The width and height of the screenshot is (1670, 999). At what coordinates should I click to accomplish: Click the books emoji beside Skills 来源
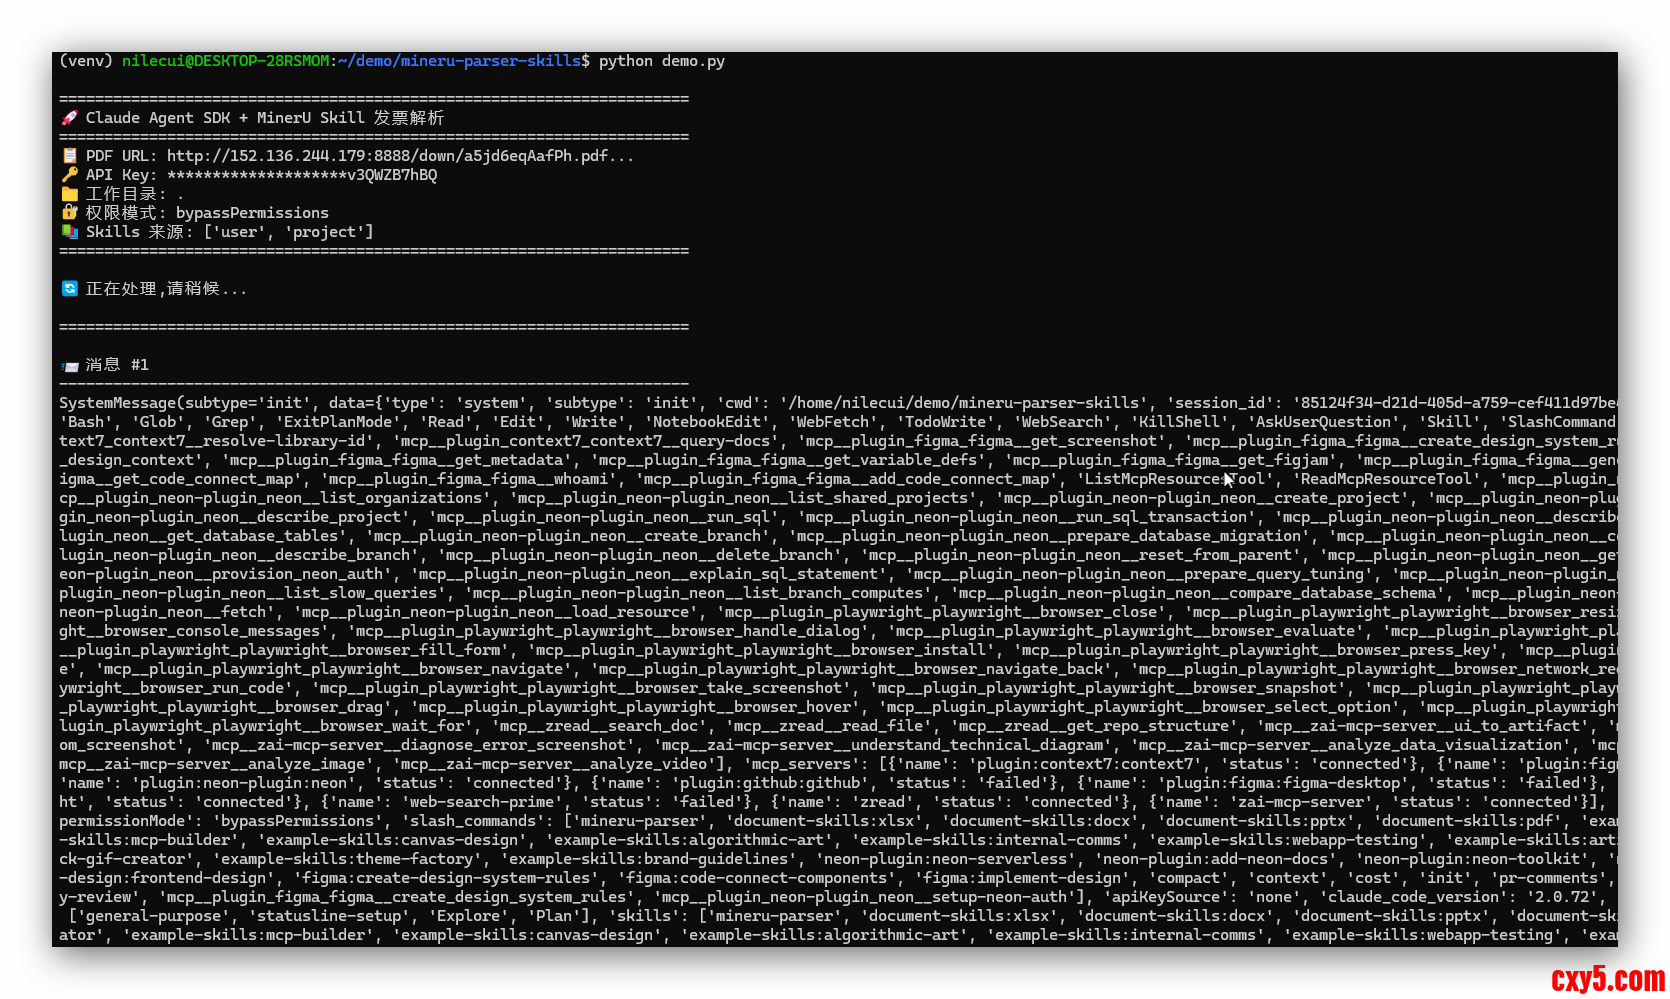69,232
